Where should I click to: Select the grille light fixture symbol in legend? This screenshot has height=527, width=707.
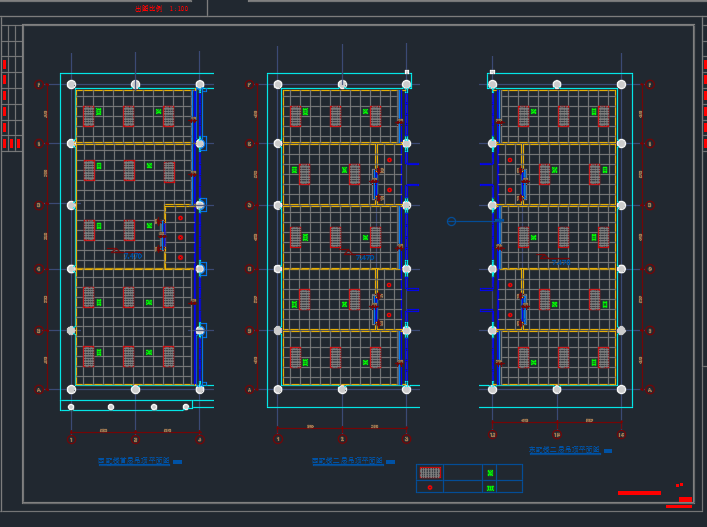[430, 472]
